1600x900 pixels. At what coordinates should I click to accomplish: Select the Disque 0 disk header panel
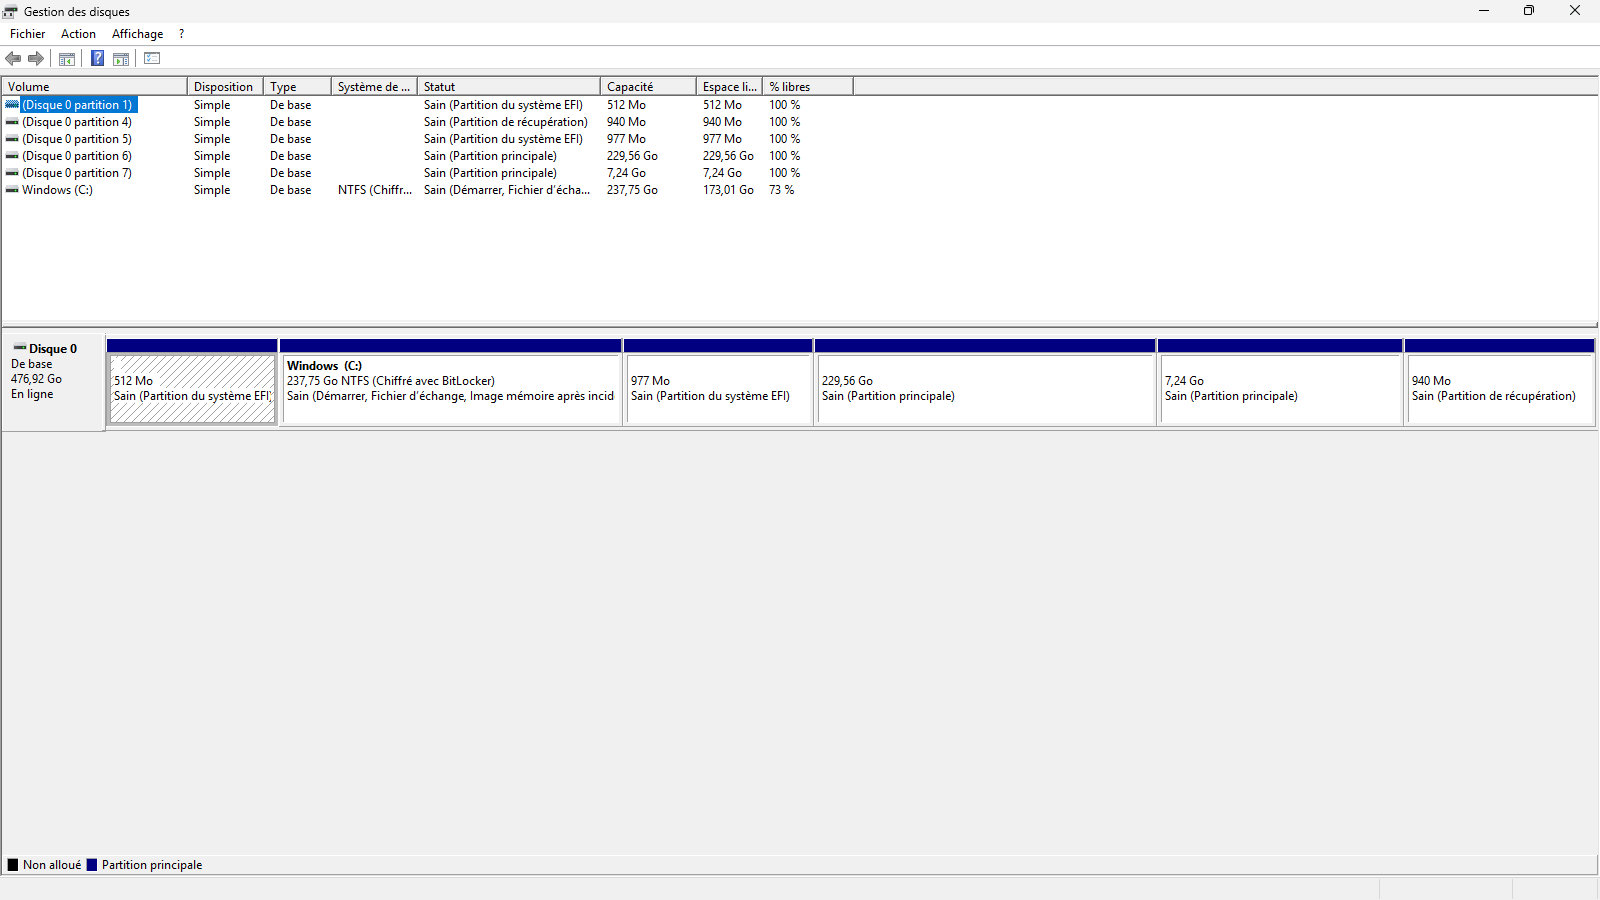[53, 382]
